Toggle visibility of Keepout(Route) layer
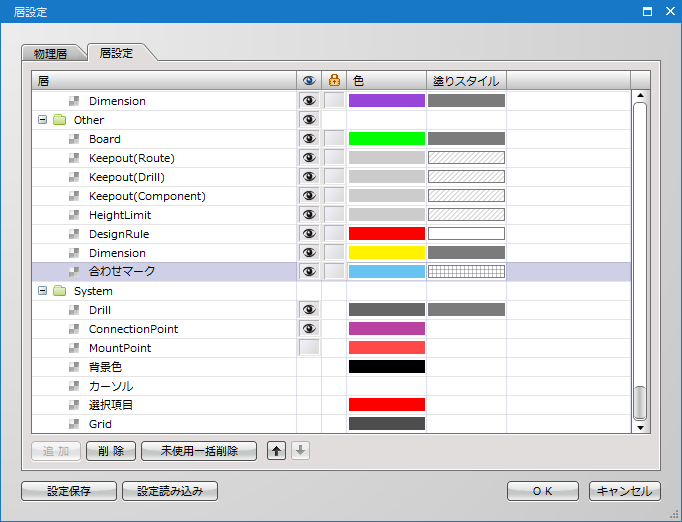 point(309,157)
